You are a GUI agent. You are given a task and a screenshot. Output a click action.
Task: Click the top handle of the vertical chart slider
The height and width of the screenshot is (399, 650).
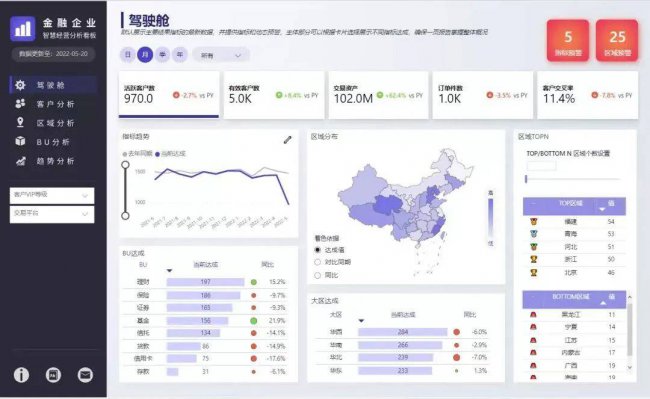125,165
